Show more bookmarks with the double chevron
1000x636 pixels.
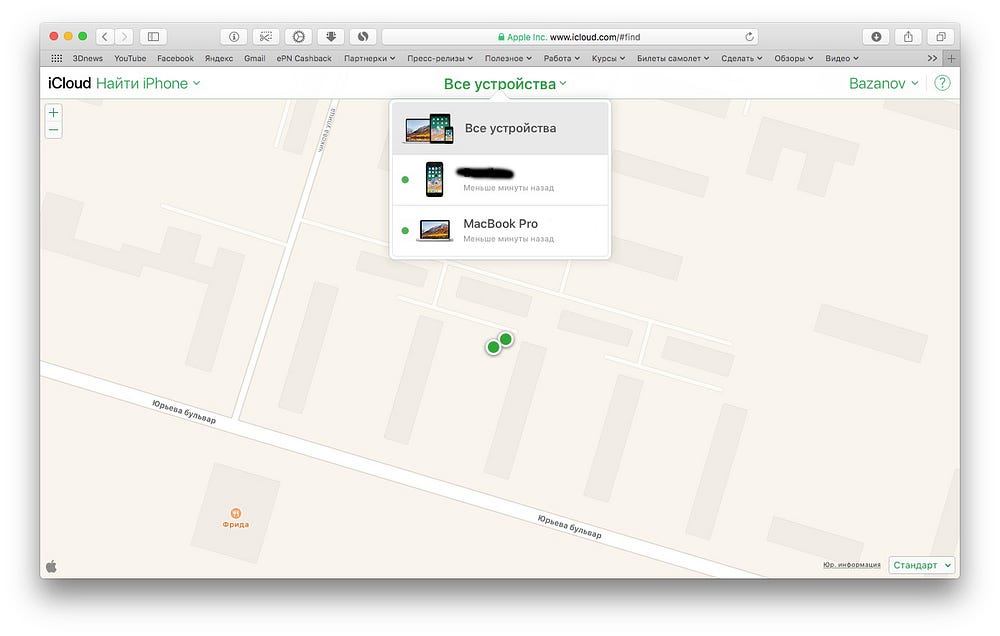(x=932, y=58)
